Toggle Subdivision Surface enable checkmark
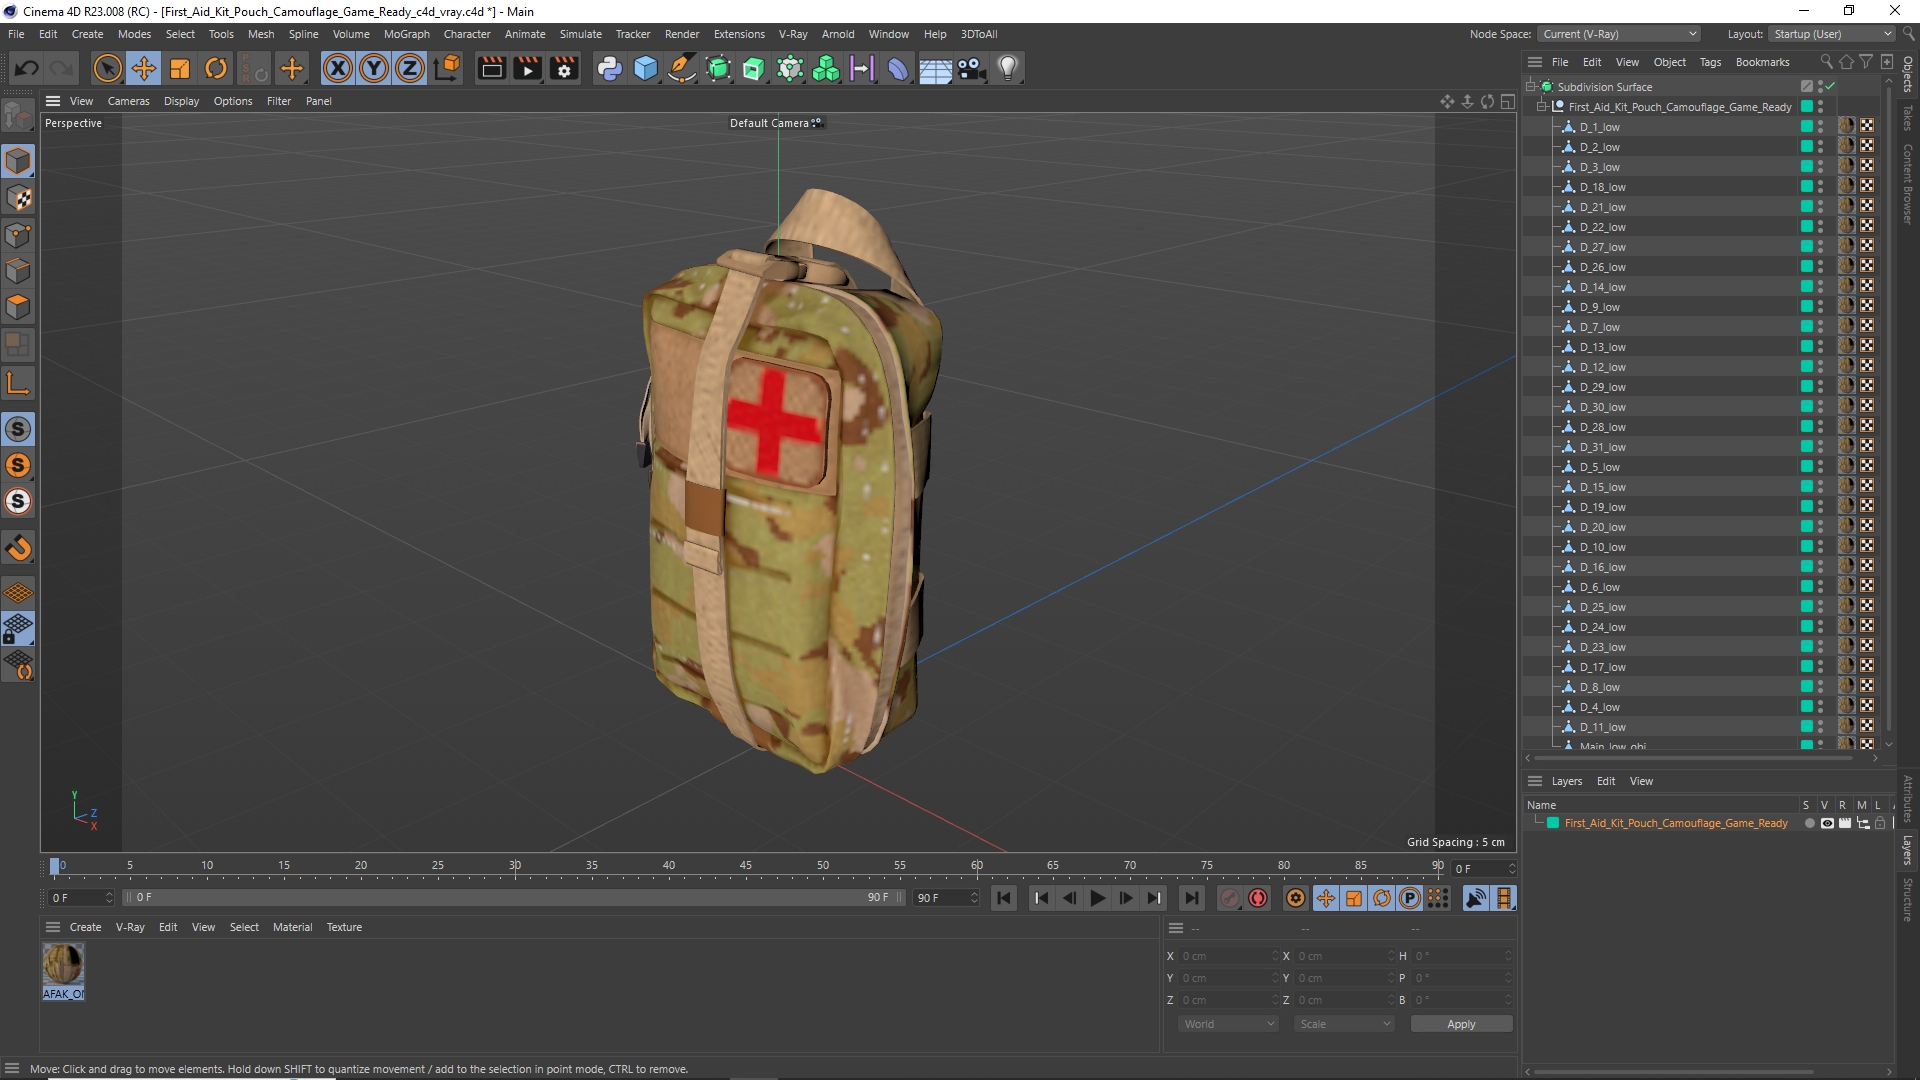1920x1080 pixels. point(1830,87)
